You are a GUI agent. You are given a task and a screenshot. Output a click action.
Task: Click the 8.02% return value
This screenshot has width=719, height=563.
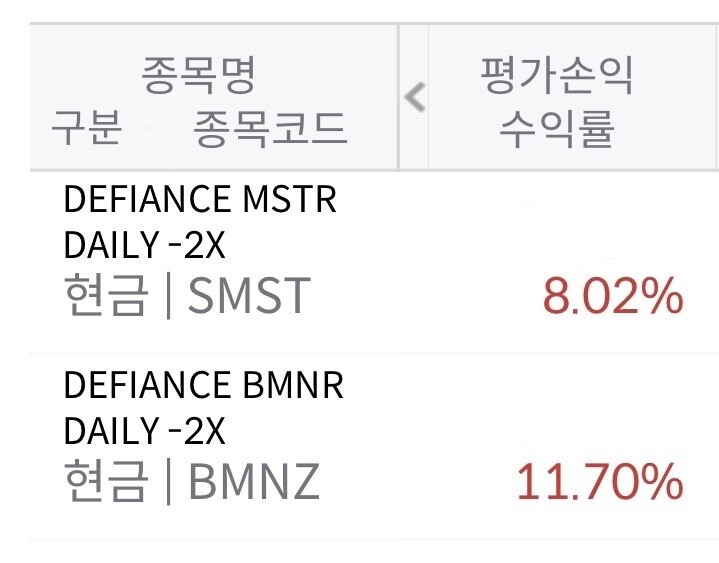(613, 296)
